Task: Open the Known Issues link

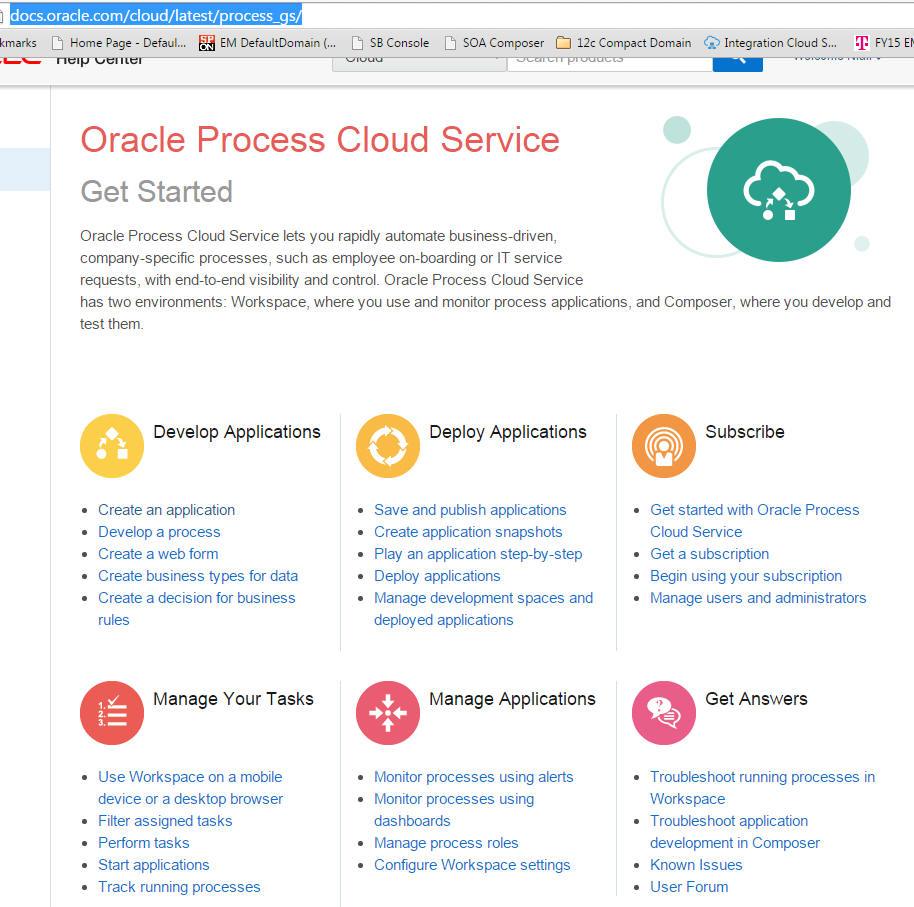Action: 696,865
